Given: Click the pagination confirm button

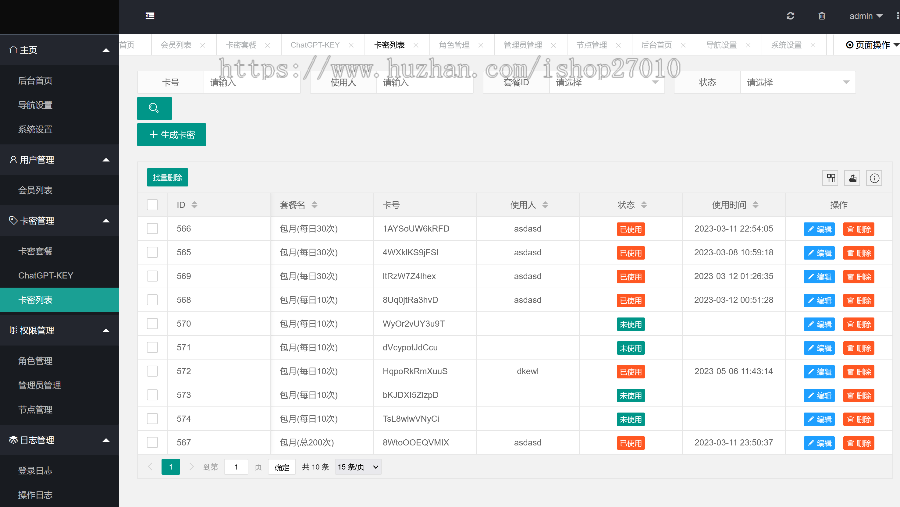Looking at the screenshot, I should coord(282,467).
